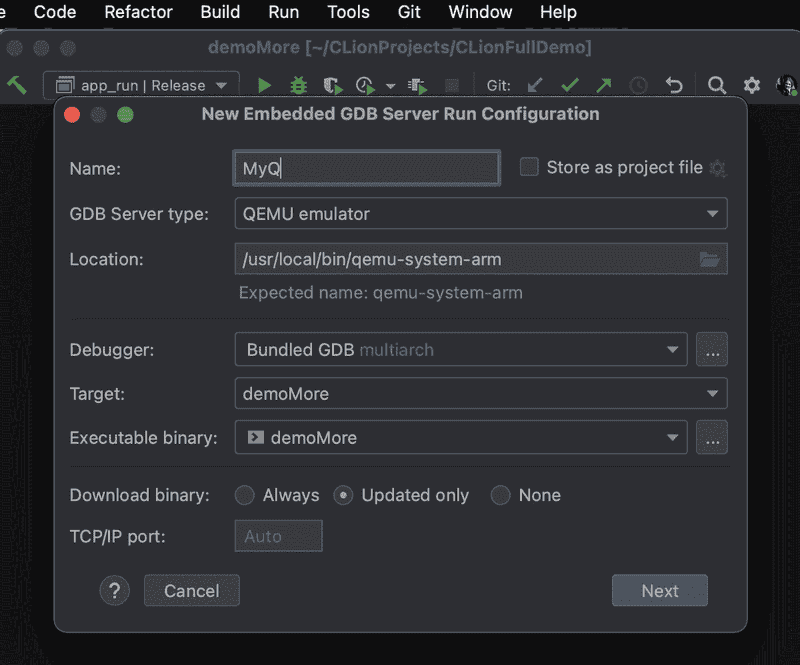Screen dimensions: 800x665
Task: Open the Run menu
Action: pyautogui.click(x=283, y=12)
